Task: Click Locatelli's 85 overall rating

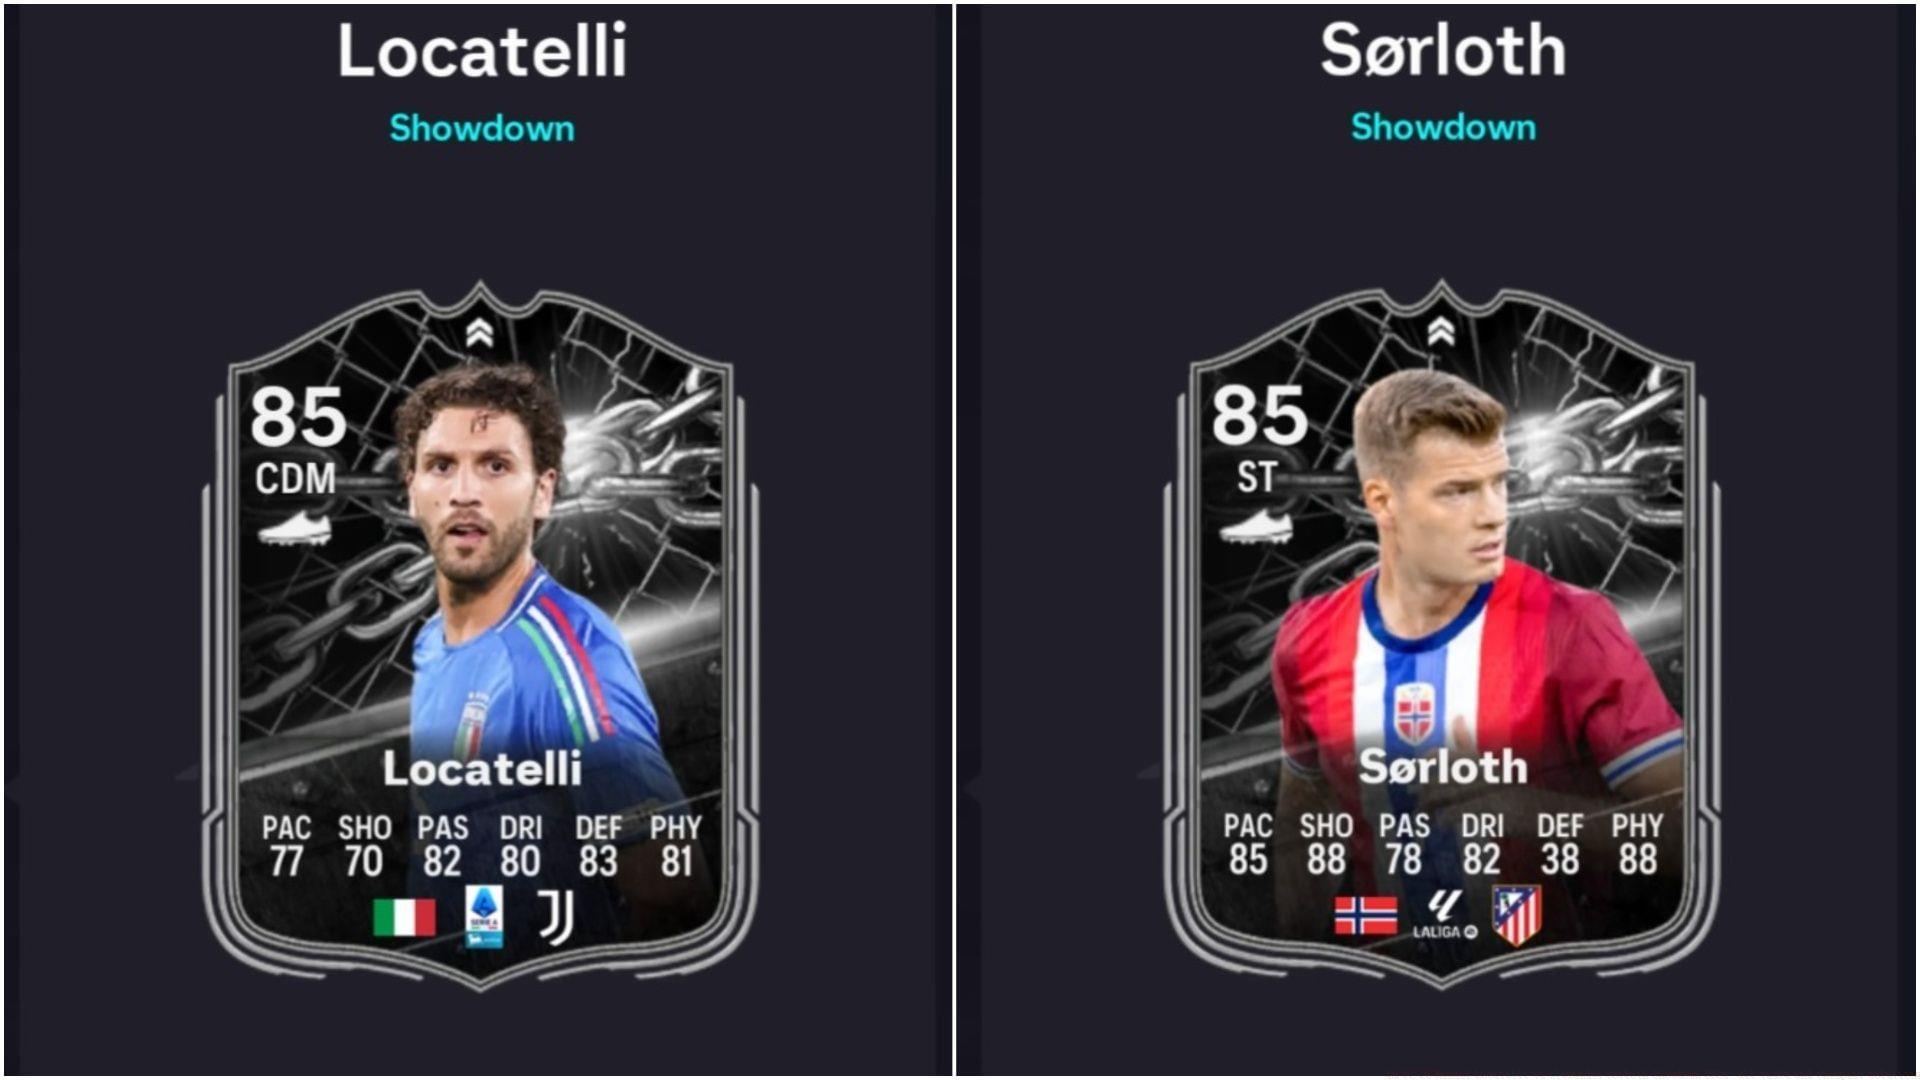Action: point(298,417)
